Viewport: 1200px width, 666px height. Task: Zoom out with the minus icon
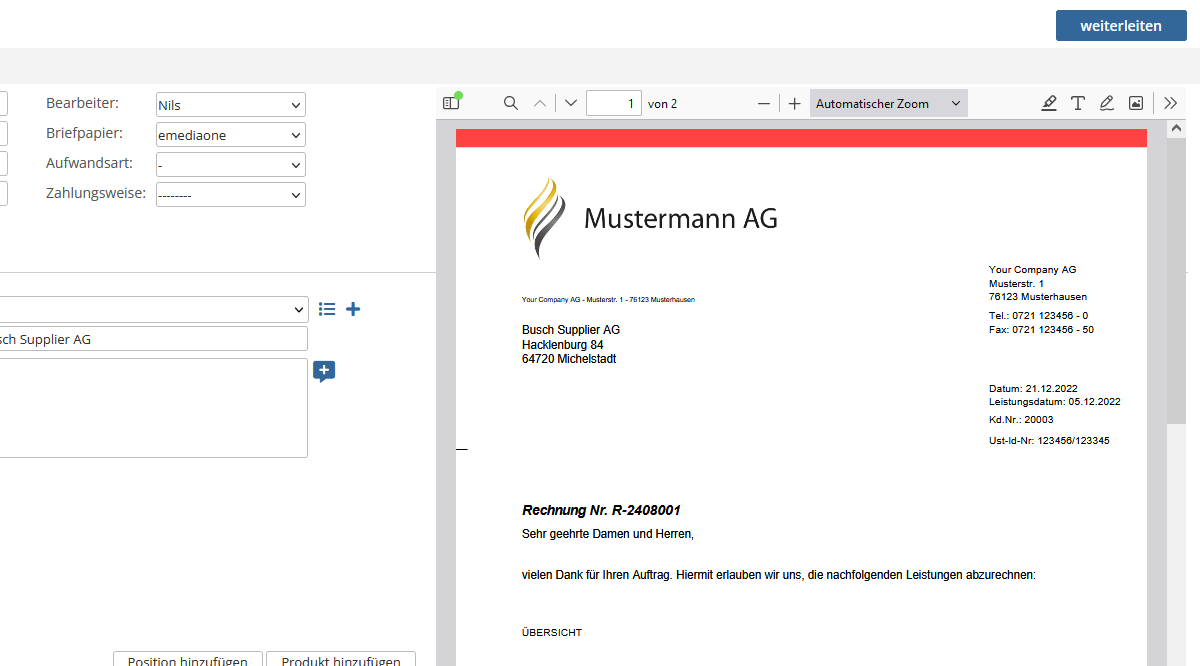(764, 103)
